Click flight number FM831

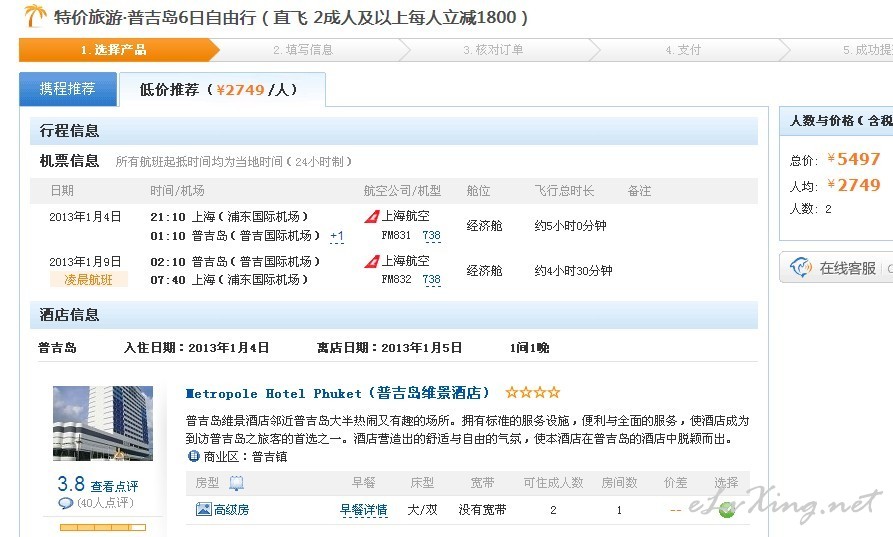pos(396,235)
